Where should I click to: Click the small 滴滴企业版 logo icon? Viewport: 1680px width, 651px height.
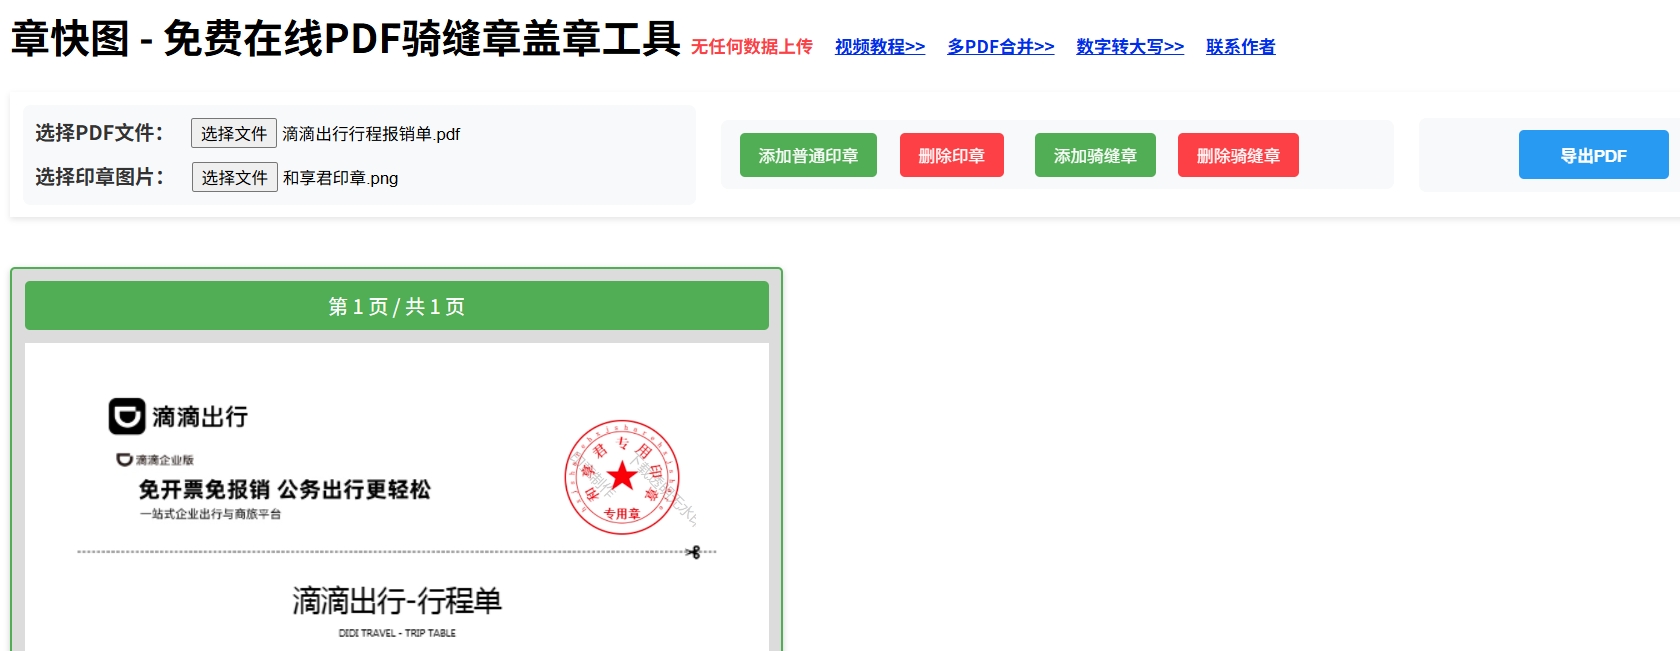(124, 460)
